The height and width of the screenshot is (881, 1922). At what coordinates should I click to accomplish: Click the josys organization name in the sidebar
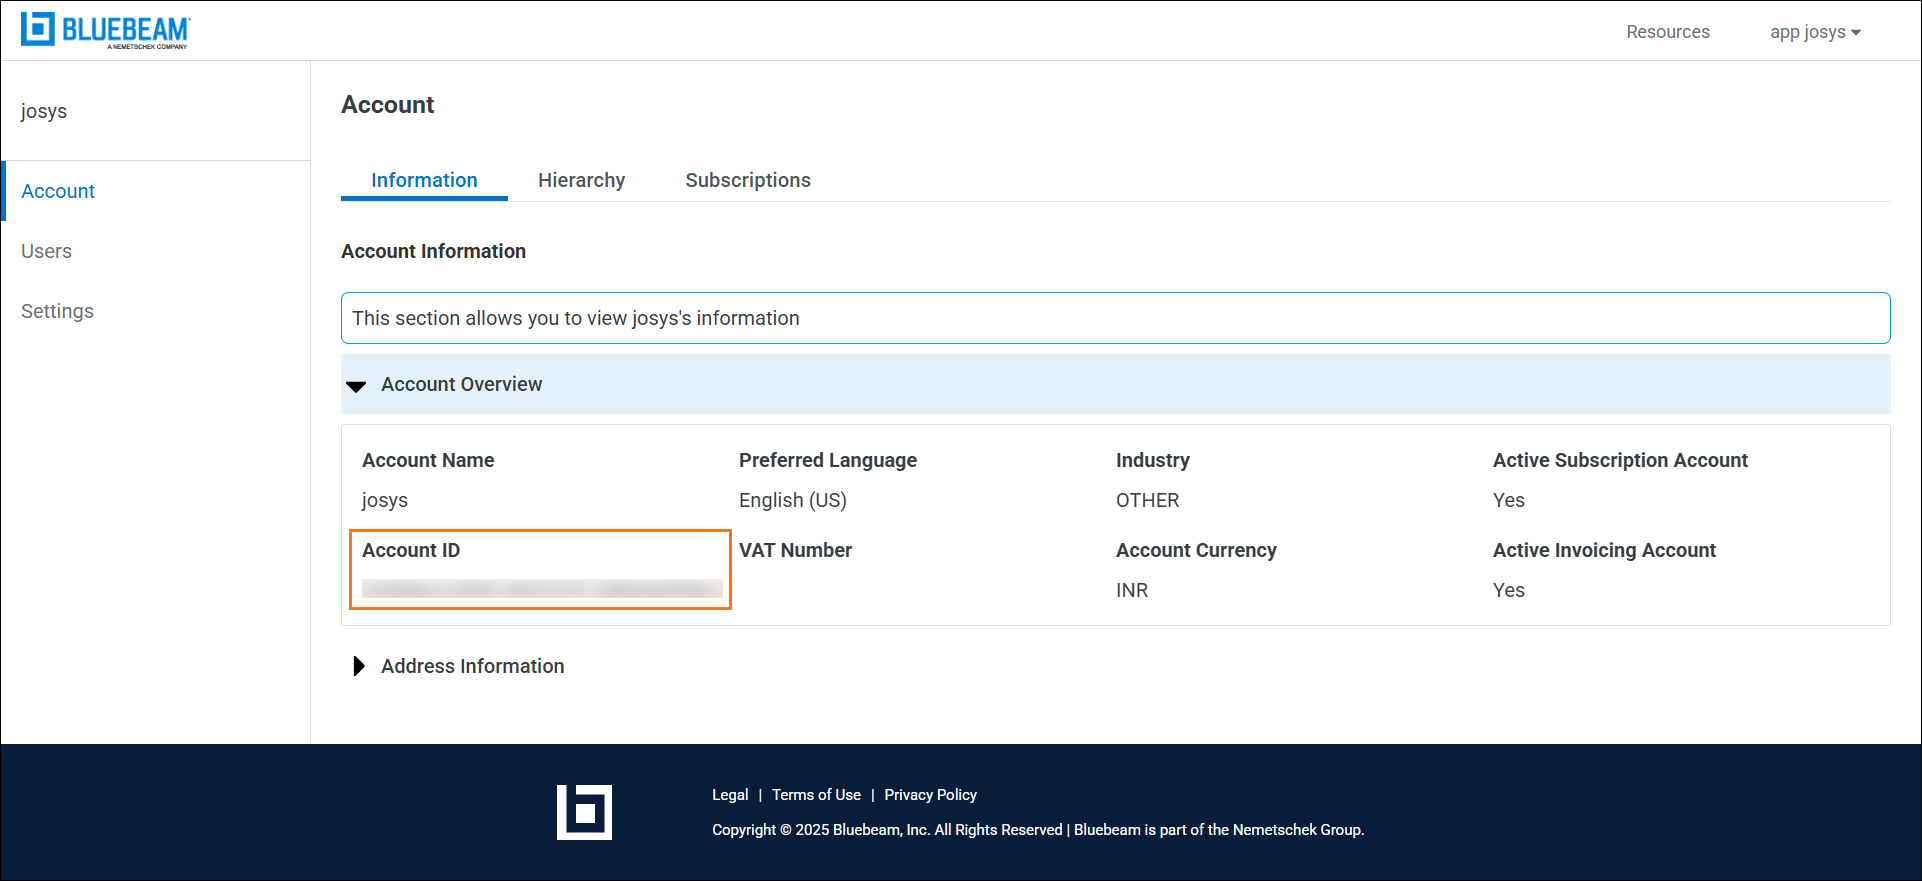[44, 111]
